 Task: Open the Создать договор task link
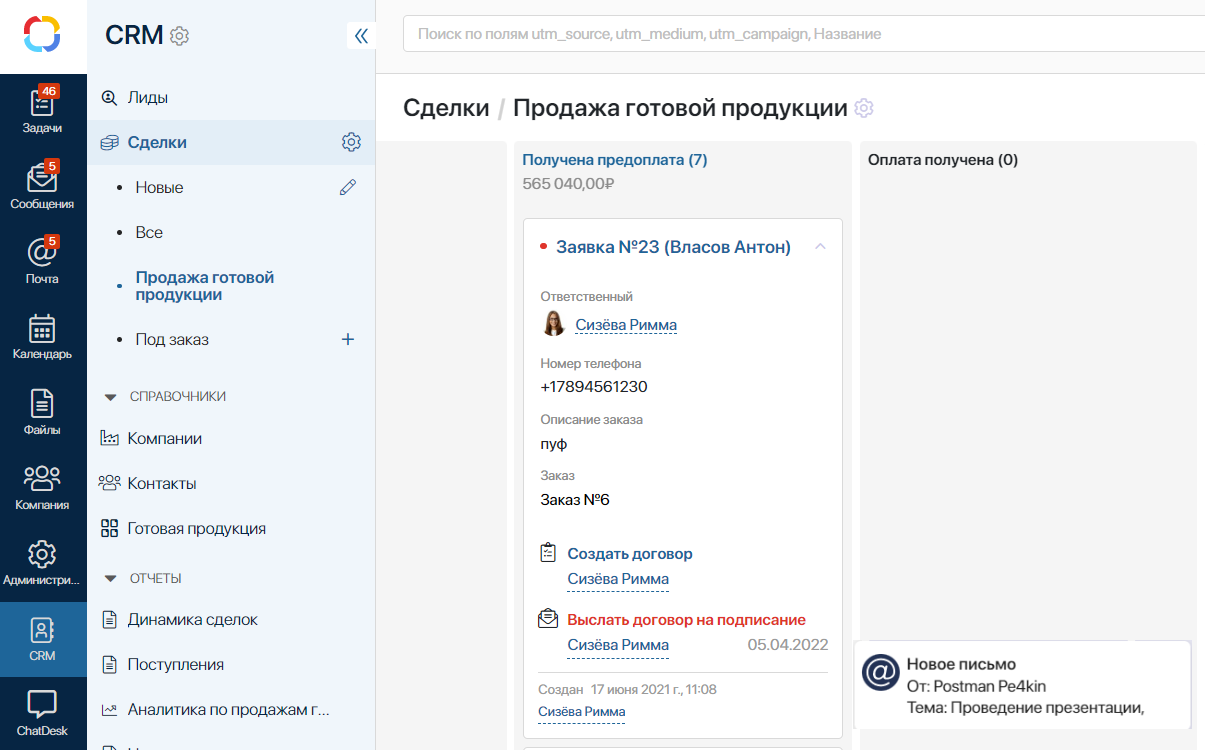(x=629, y=554)
